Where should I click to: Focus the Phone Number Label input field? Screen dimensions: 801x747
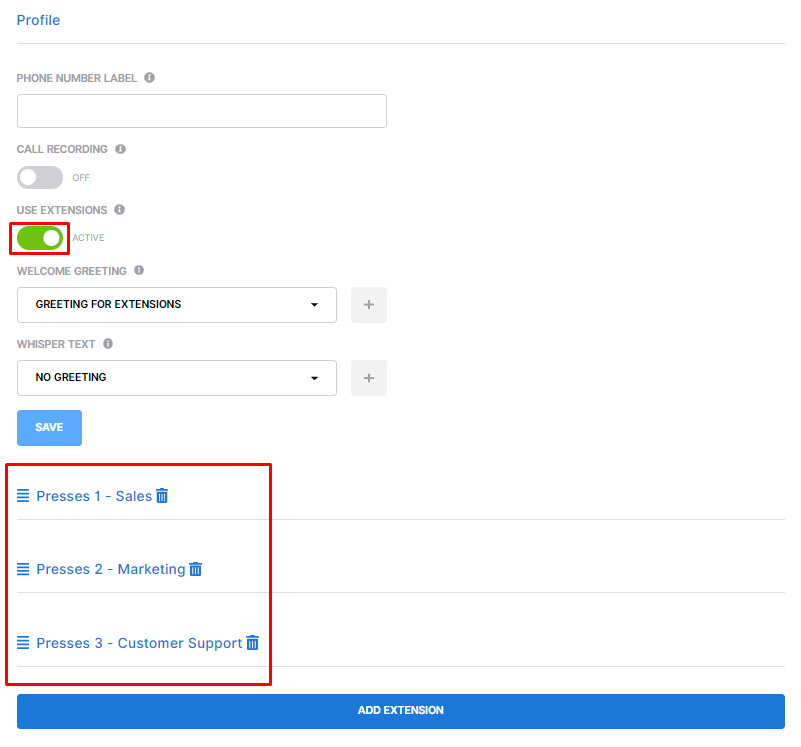(x=202, y=111)
